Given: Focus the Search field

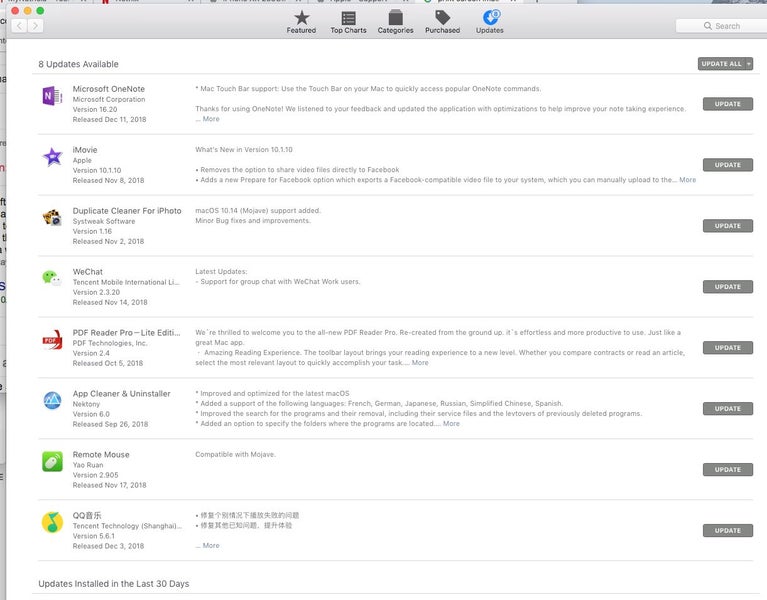Looking at the screenshot, I should point(722,26).
